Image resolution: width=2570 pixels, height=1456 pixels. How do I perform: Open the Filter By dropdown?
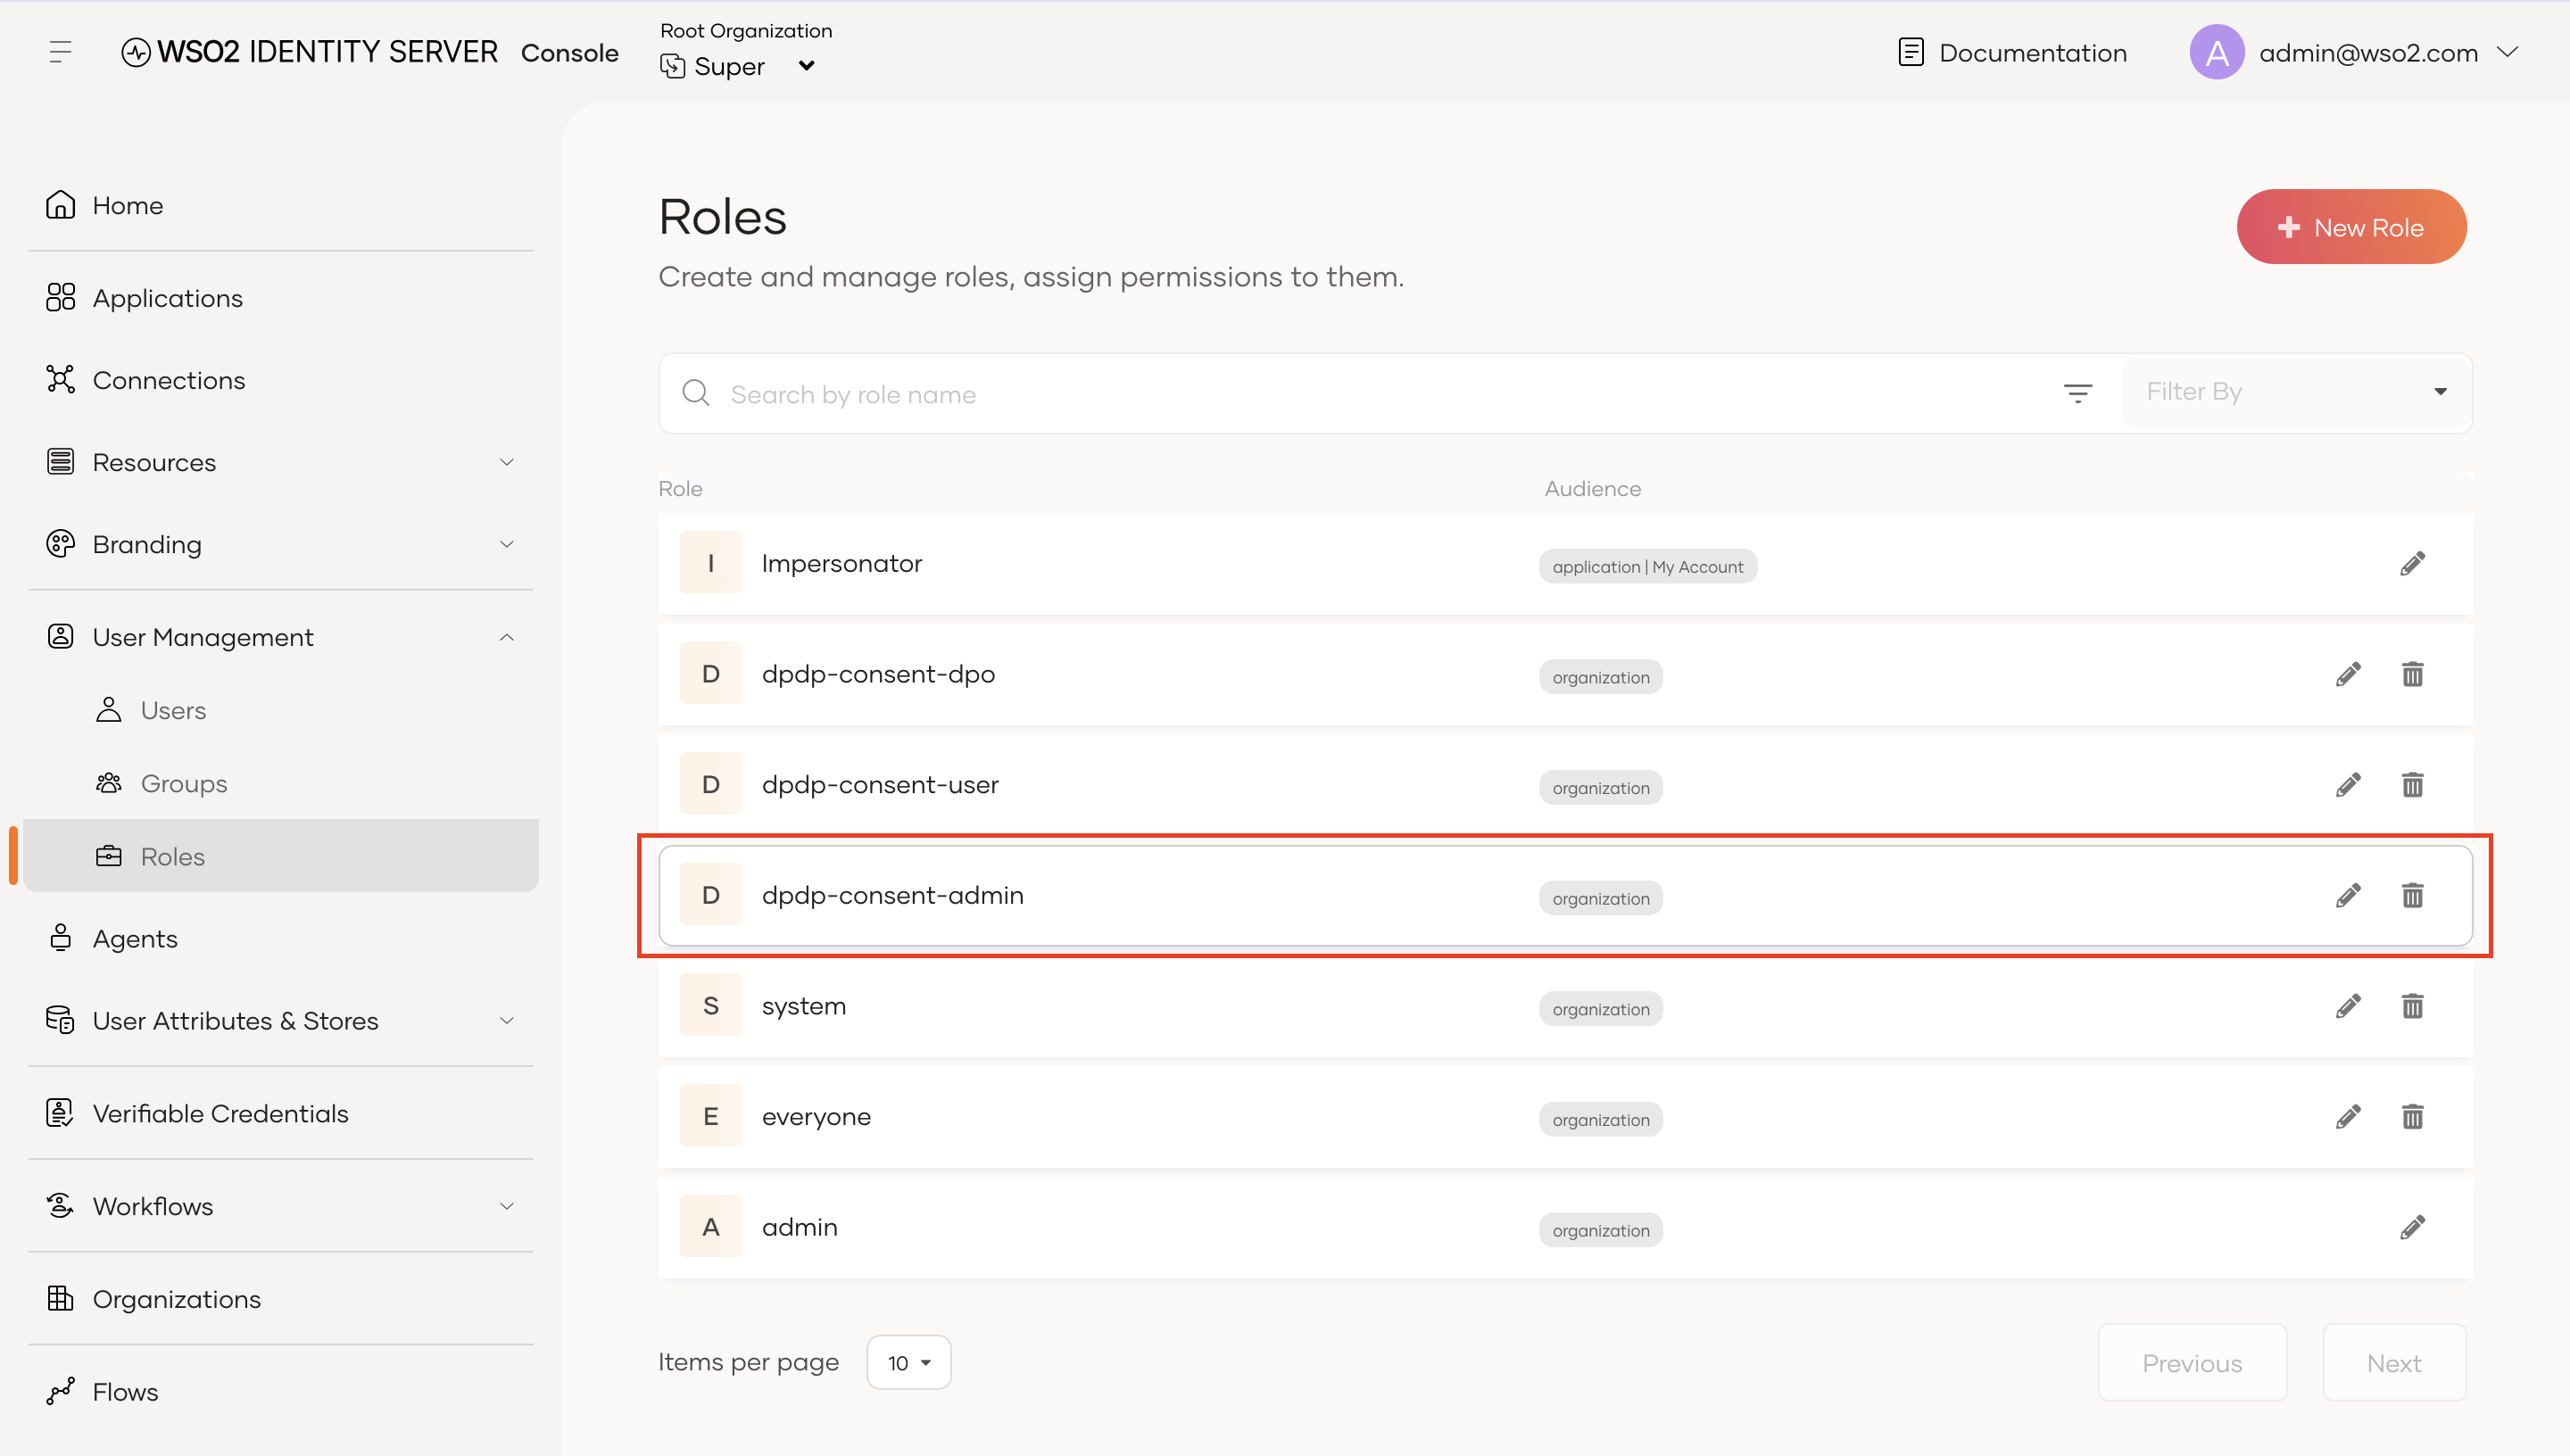tap(2296, 392)
